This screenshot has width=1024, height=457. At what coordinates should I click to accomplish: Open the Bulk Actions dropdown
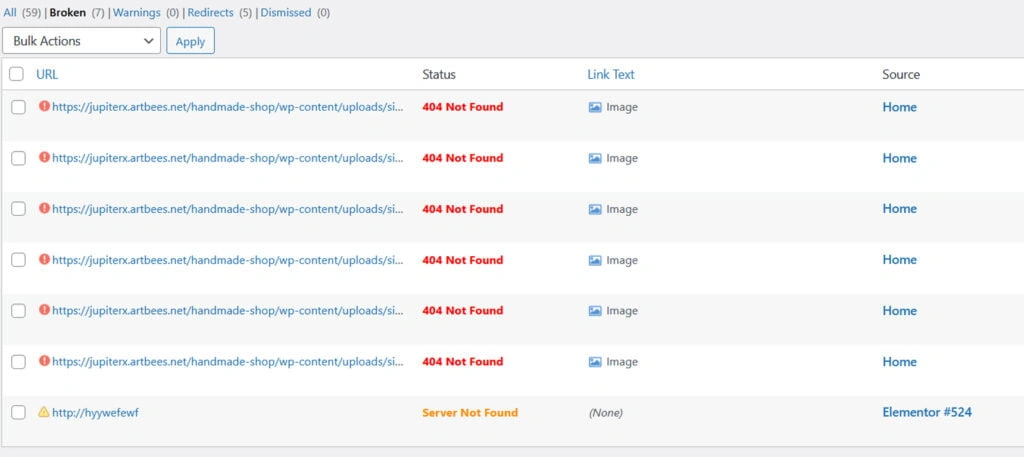(x=81, y=41)
